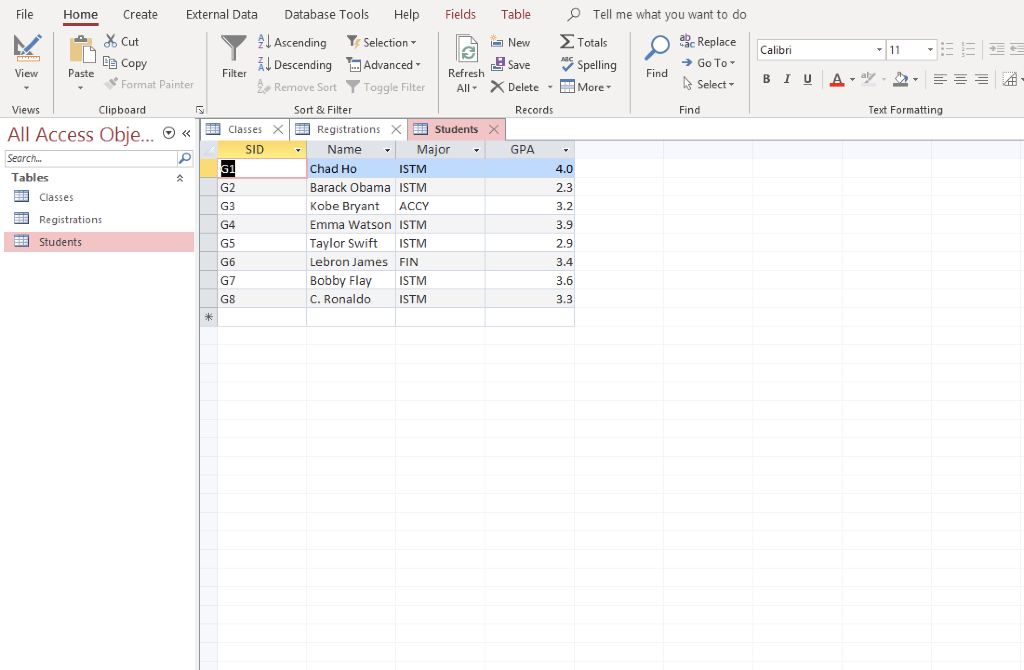
Task: Open the font size dropdown
Action: tap(929, 49)
